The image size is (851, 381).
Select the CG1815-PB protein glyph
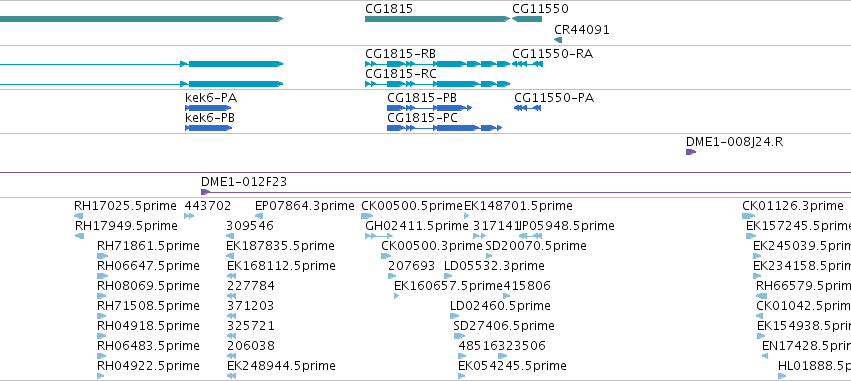pos(429,108)
